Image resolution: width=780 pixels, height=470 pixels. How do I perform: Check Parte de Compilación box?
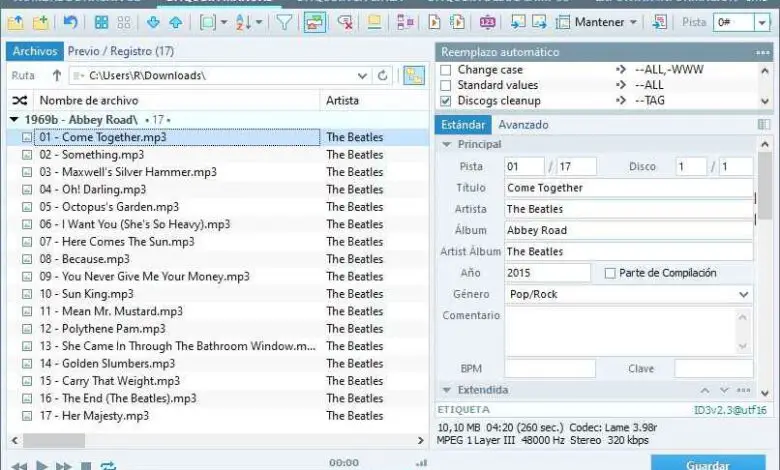click(610, 273)
